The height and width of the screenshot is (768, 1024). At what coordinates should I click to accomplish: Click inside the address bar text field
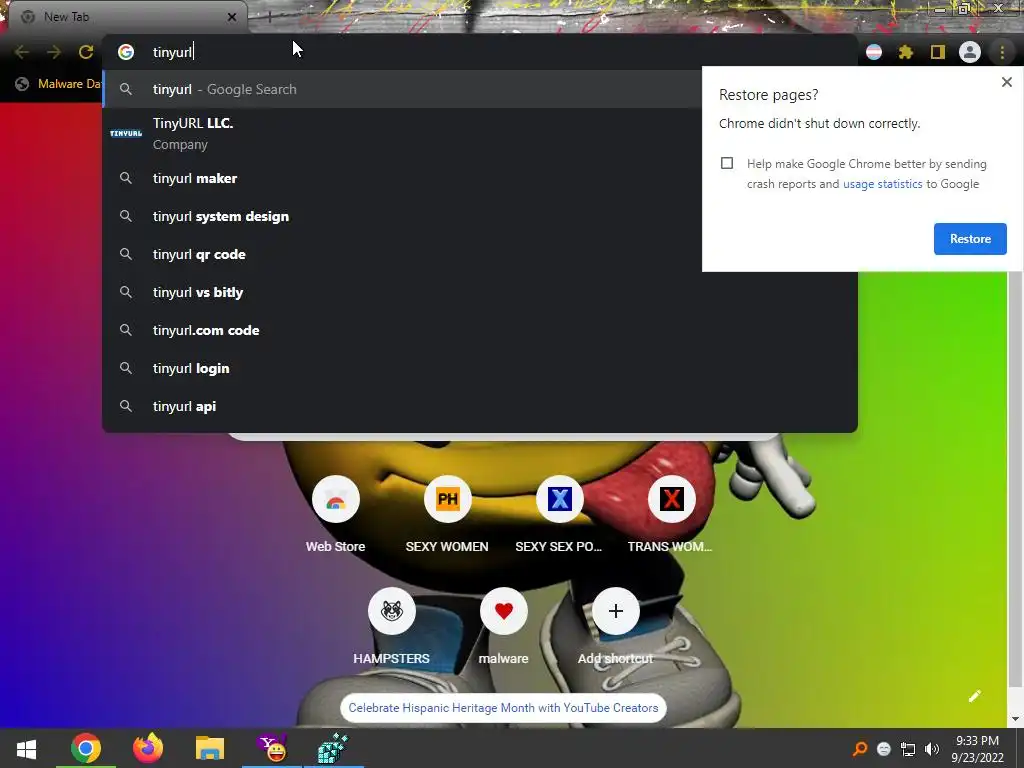pyautogui.click(x=480, y=52)
